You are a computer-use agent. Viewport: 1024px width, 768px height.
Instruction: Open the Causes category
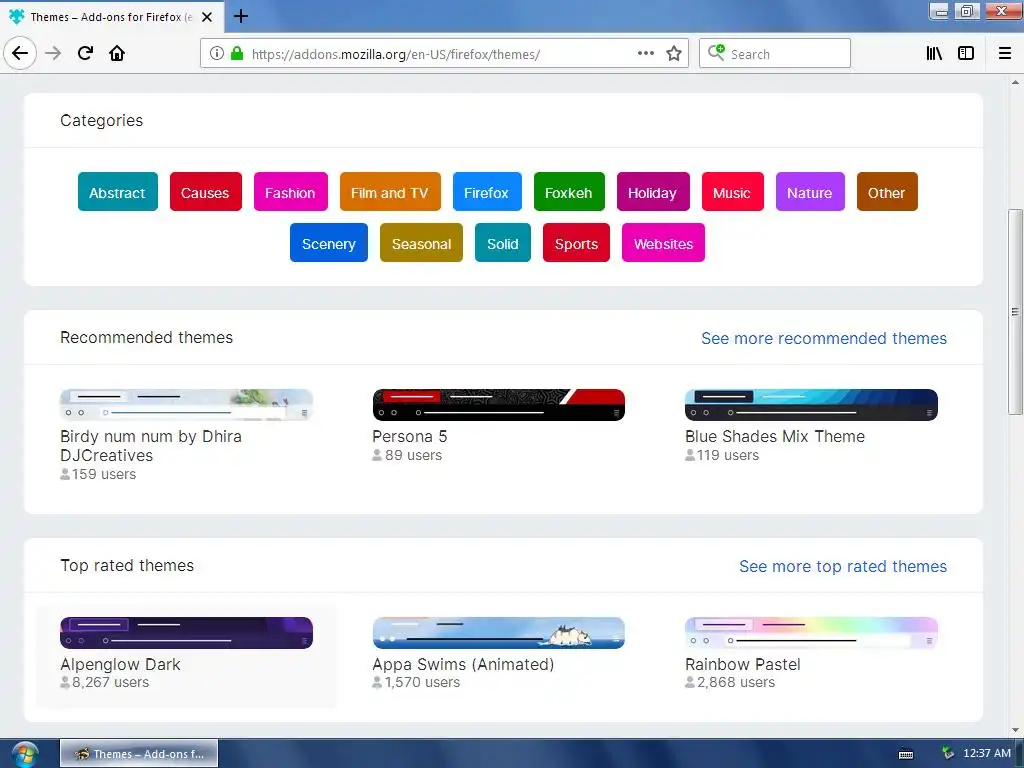point(205,192)
